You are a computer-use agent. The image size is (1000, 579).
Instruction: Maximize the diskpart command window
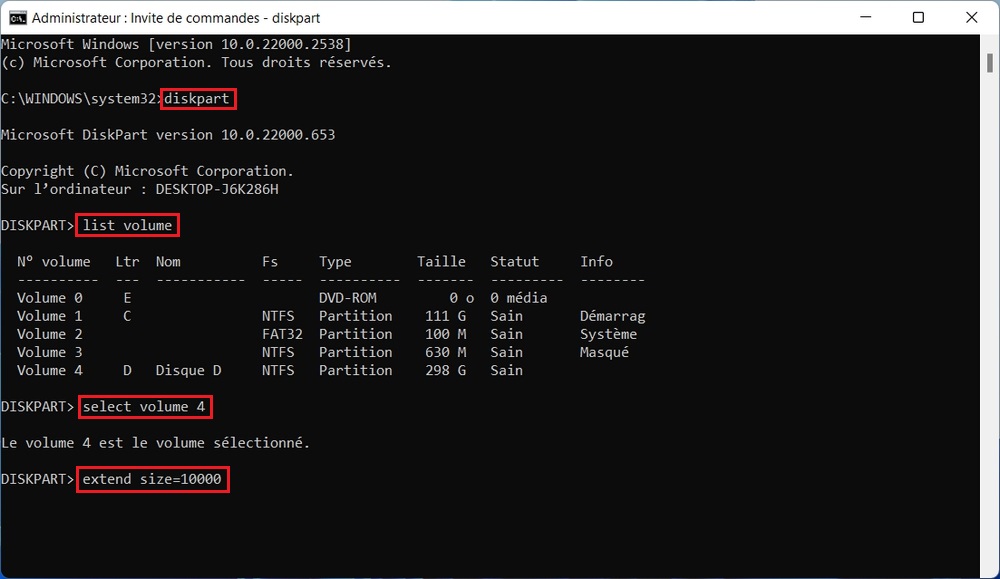click(x=918, y=17)
